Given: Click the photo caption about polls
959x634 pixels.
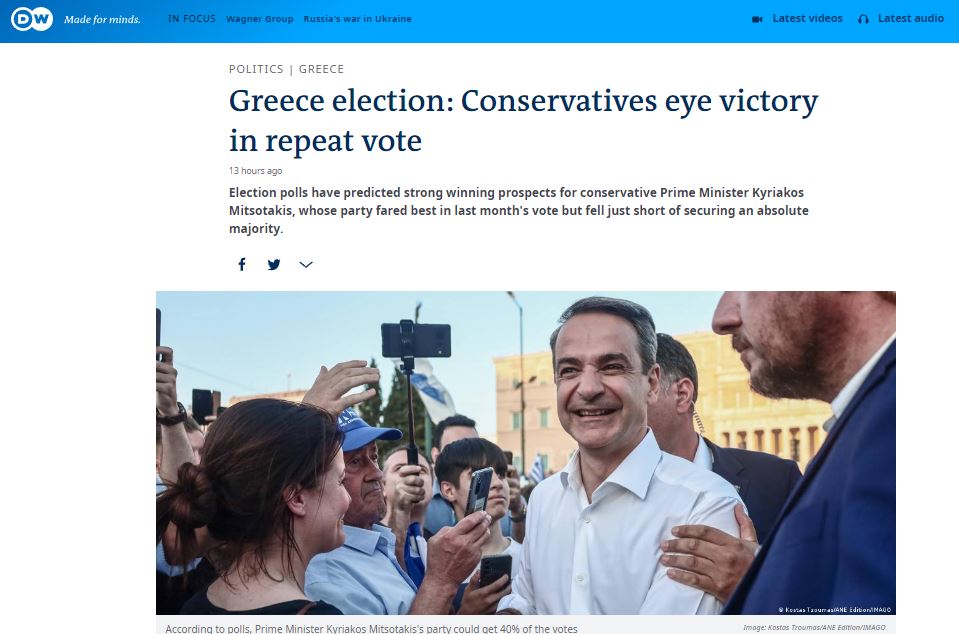Looking at the screenshot, I should pos(371,628).
